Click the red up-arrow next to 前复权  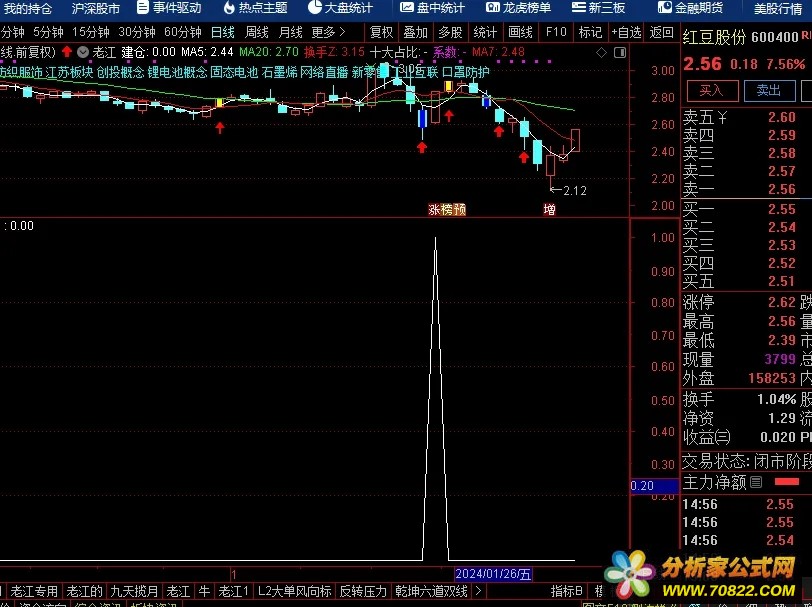tap(67, 52)
